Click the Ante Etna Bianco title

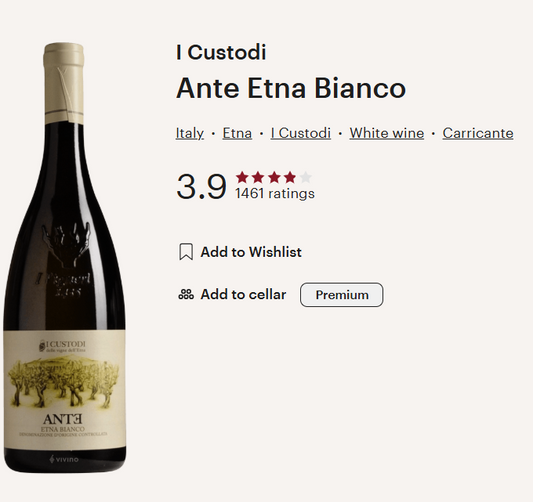[291, 88]
